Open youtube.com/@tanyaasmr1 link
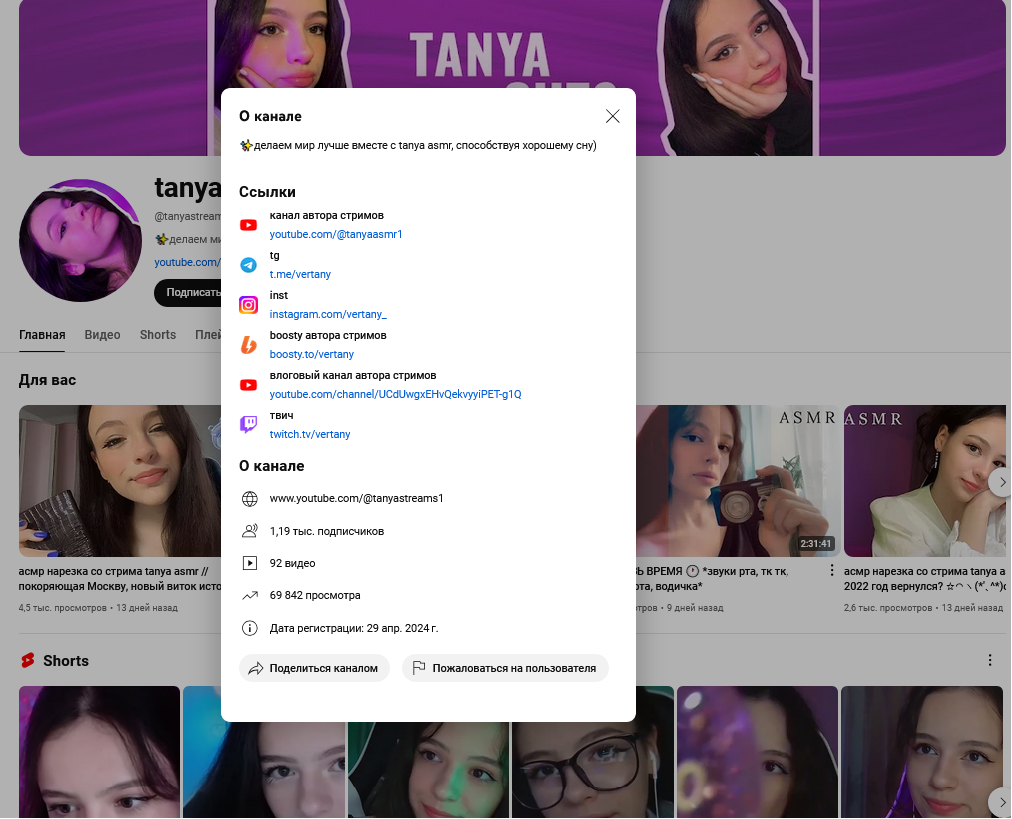 [336, 234]
